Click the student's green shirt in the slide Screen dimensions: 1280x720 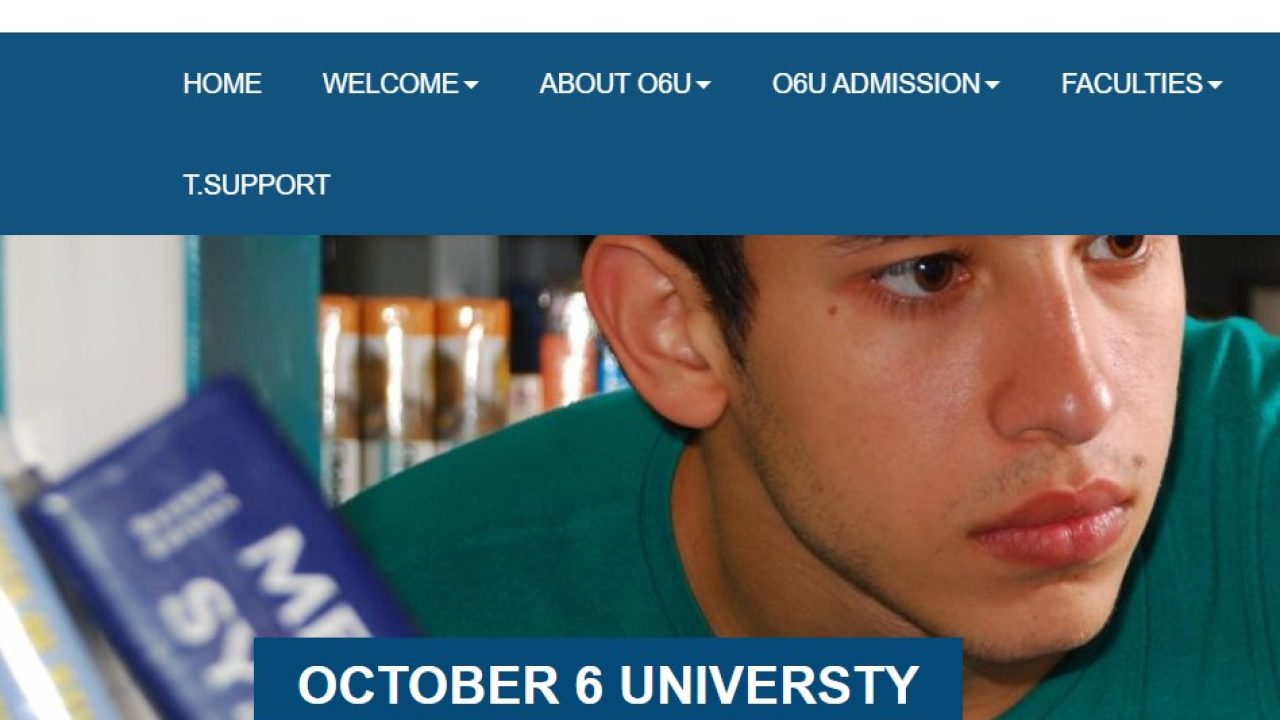click(520, 540)
